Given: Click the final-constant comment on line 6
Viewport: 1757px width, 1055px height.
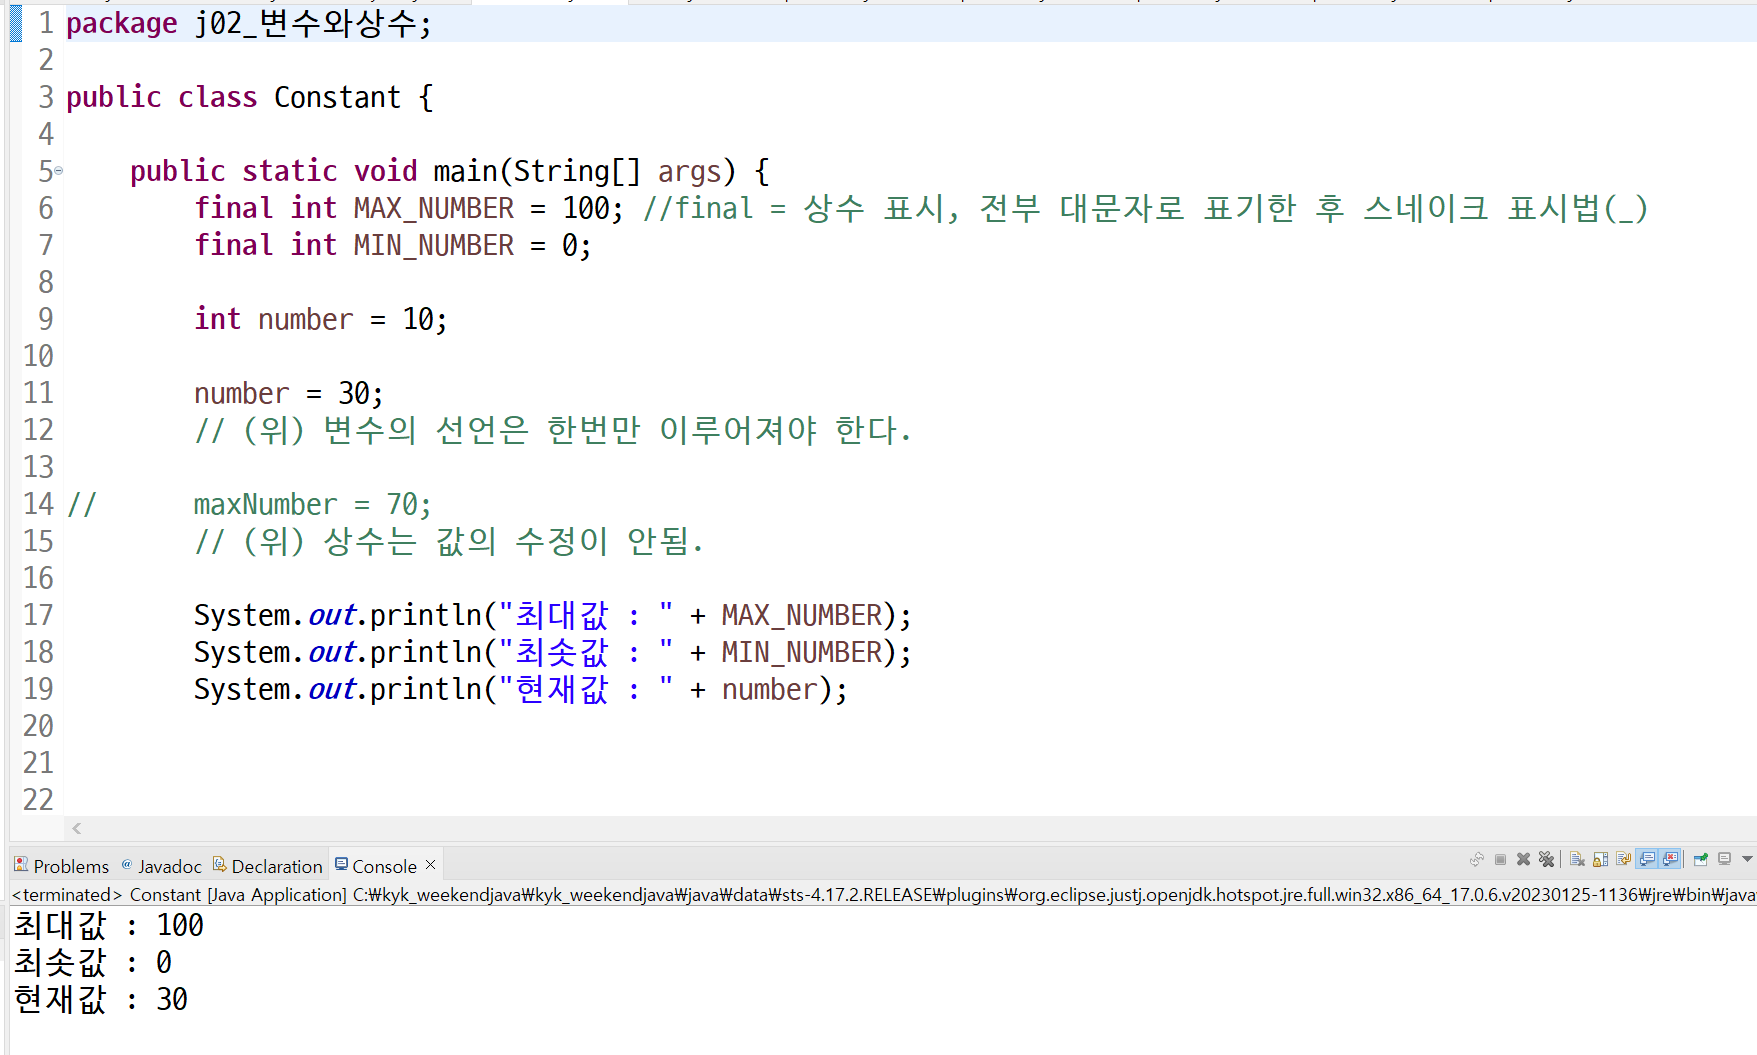Looking at the screenshot, I should click(1145, 208).
